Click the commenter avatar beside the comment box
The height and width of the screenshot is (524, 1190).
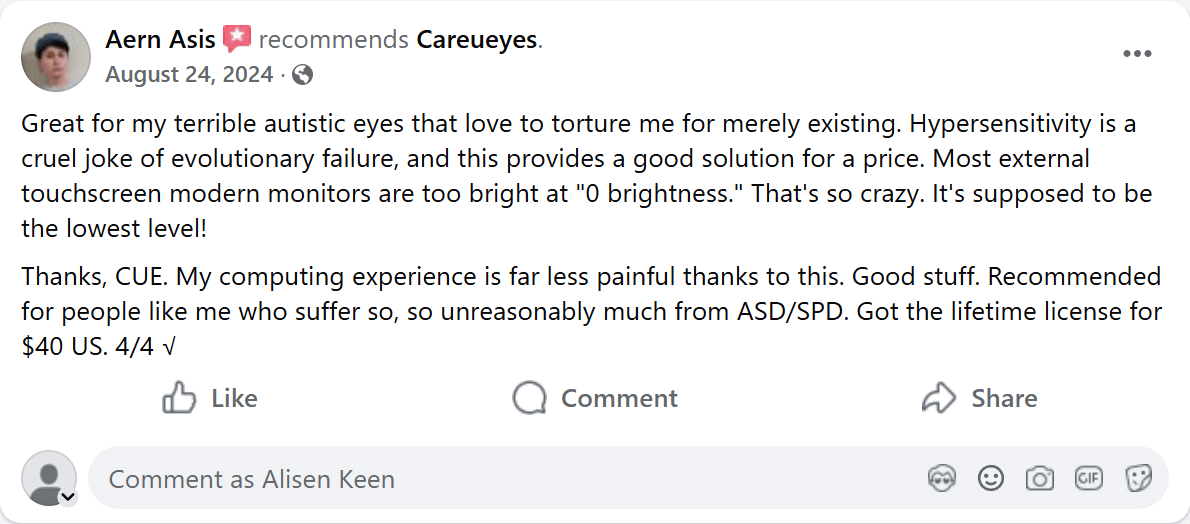click(x=48, y=478)
